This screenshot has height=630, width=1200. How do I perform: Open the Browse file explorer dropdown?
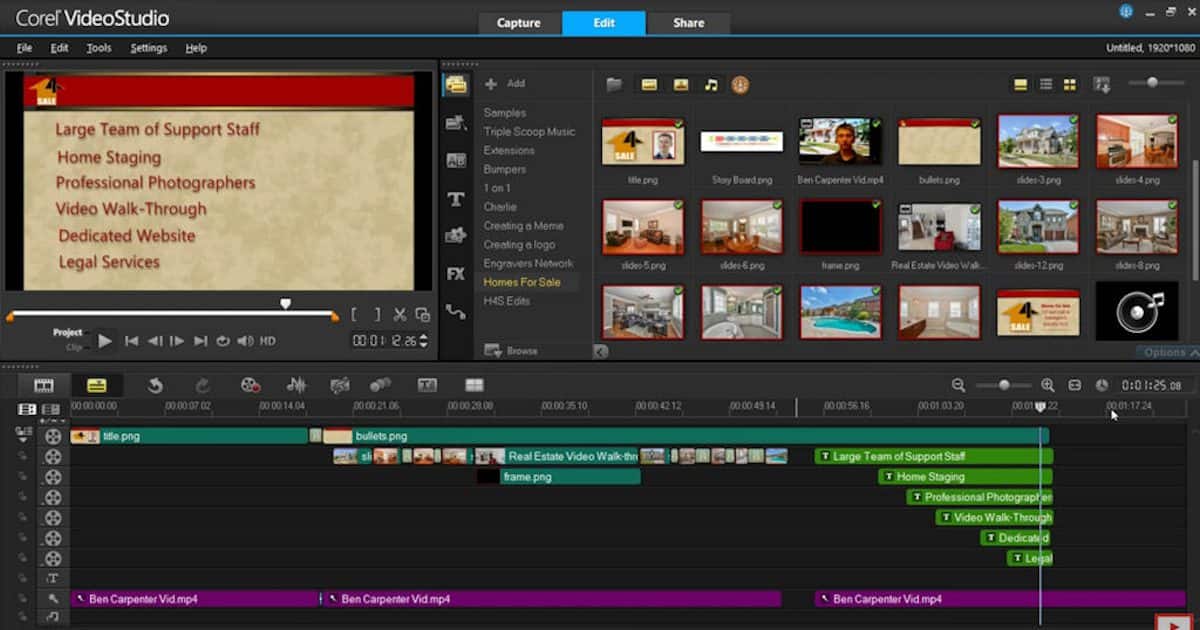(x=511, y=351)
